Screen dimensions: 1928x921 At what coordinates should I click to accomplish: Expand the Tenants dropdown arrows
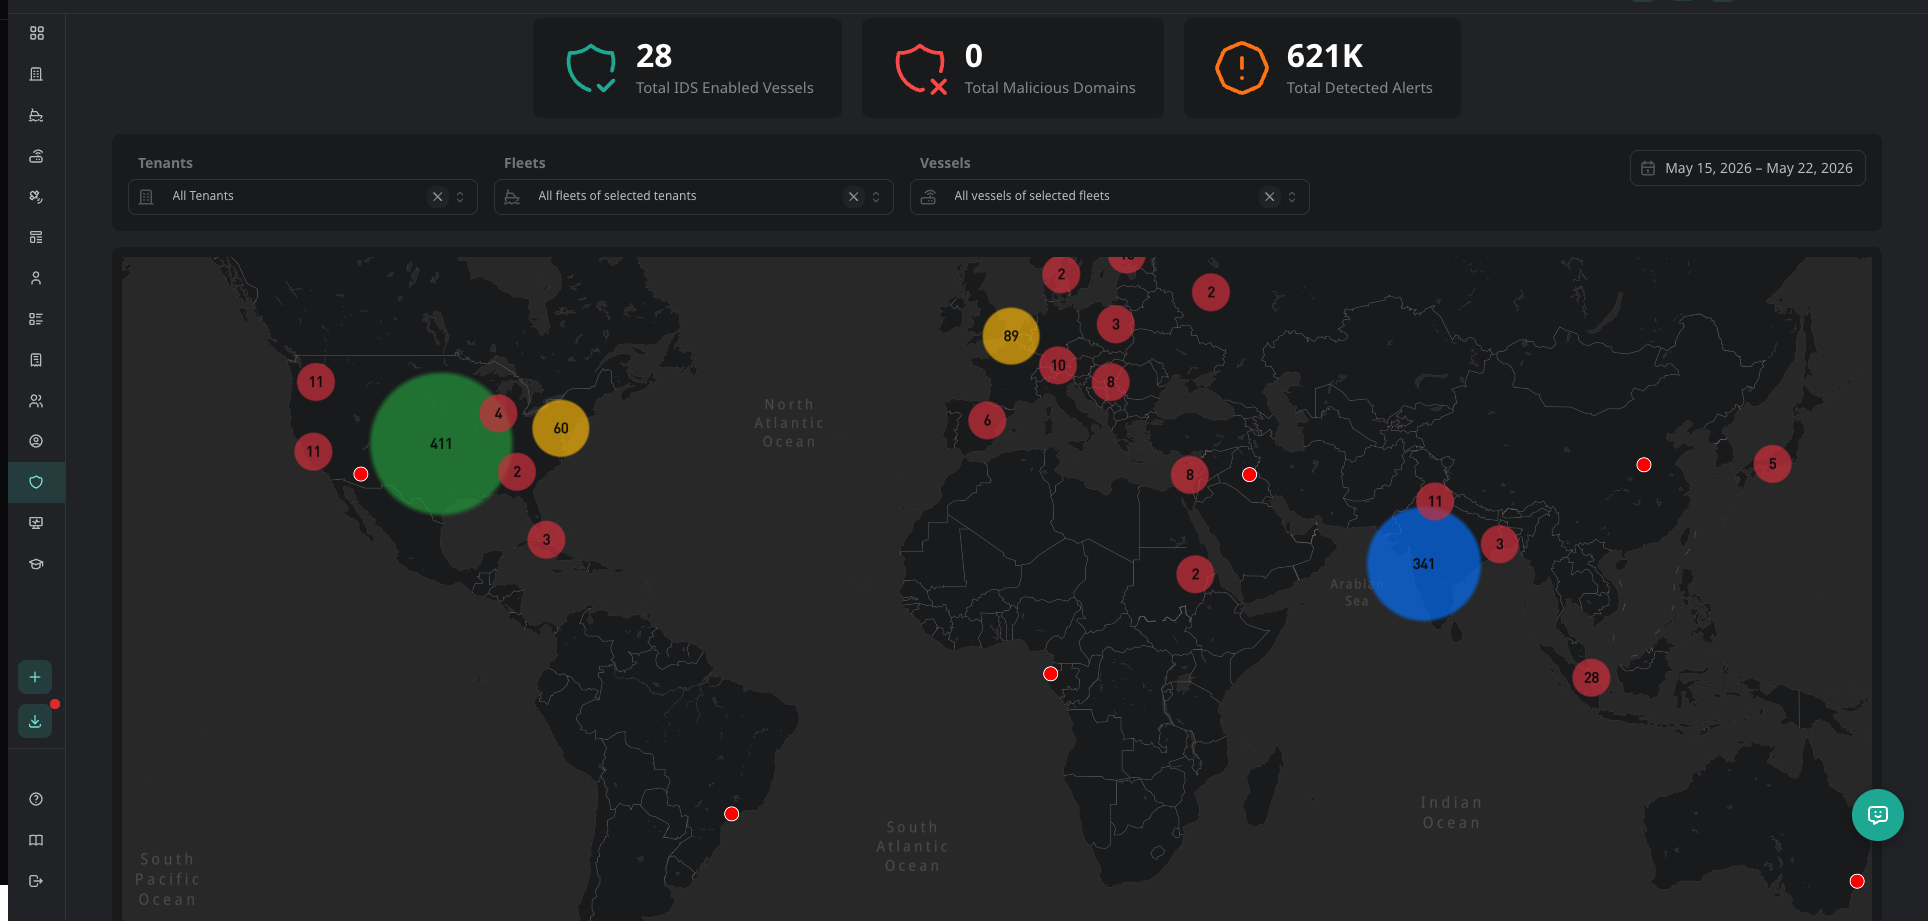[460, 197]
